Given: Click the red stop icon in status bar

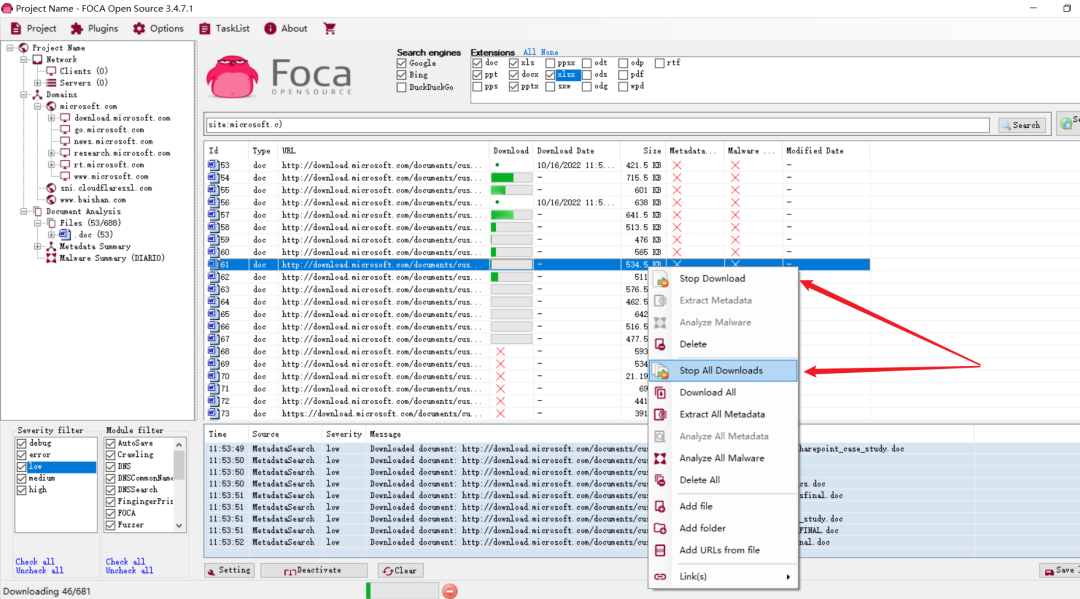Looking at the screenshot, I should [x=450, y=591].
